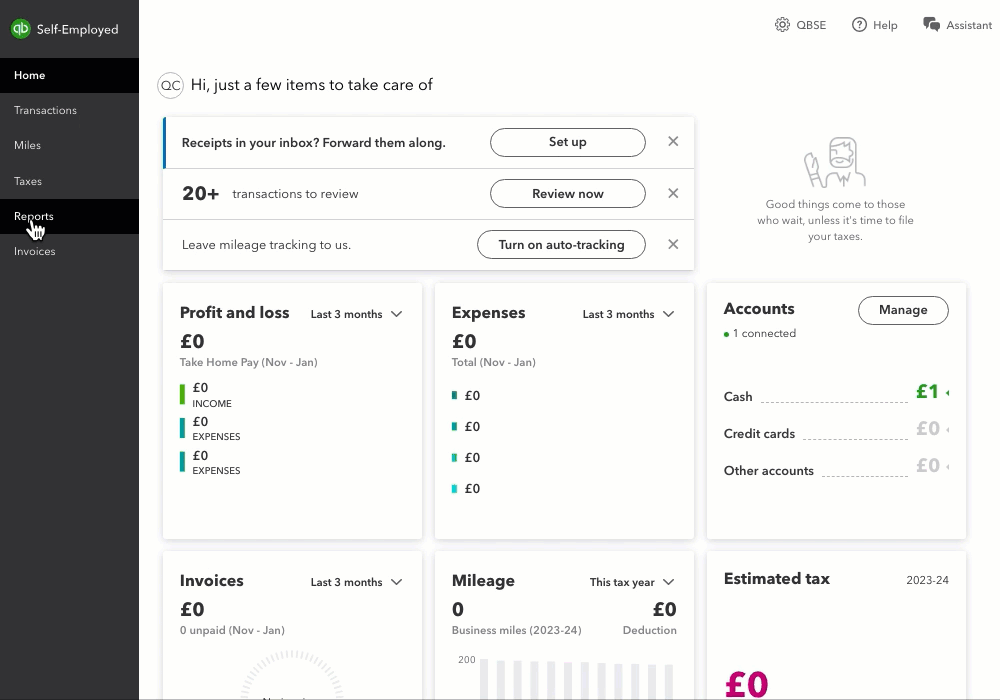Viewport: 1000px width, 700px height.
Task: Click the first Expenses category £0 row
Action: pyautogui.click(x=466, y=395)
